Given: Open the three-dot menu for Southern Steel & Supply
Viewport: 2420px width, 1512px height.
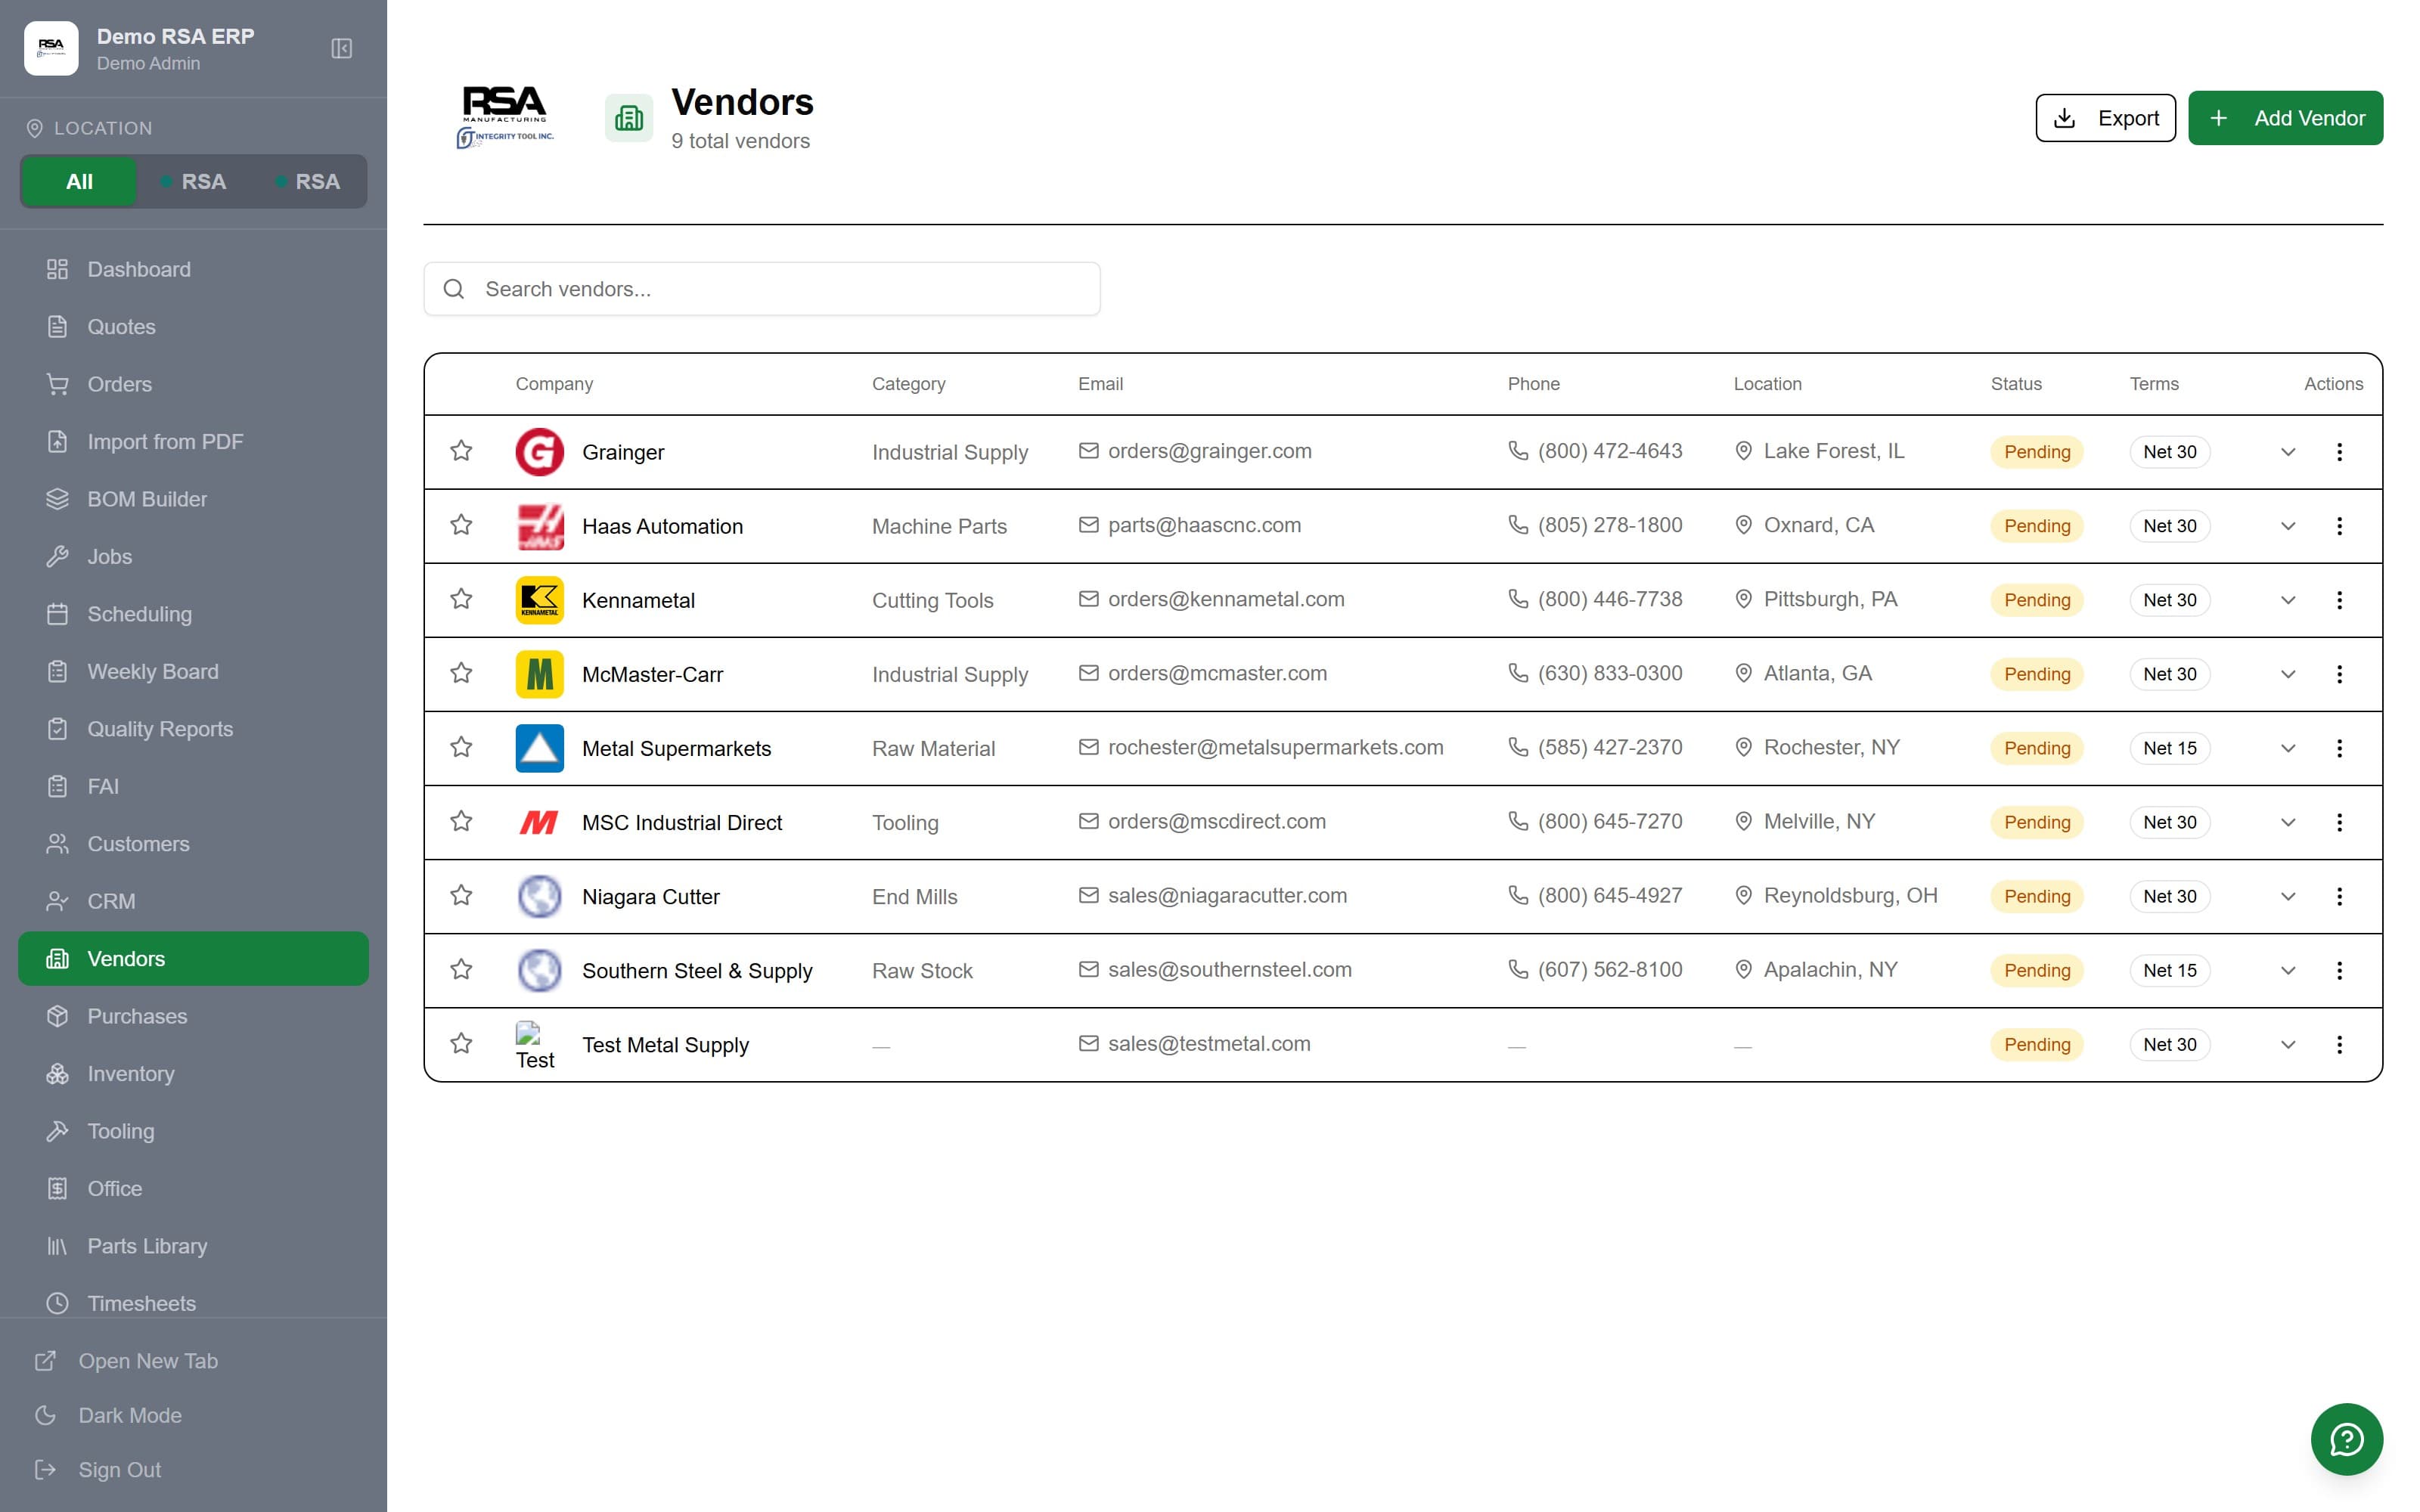Looking at the screenshot, I should [2339, 970].
